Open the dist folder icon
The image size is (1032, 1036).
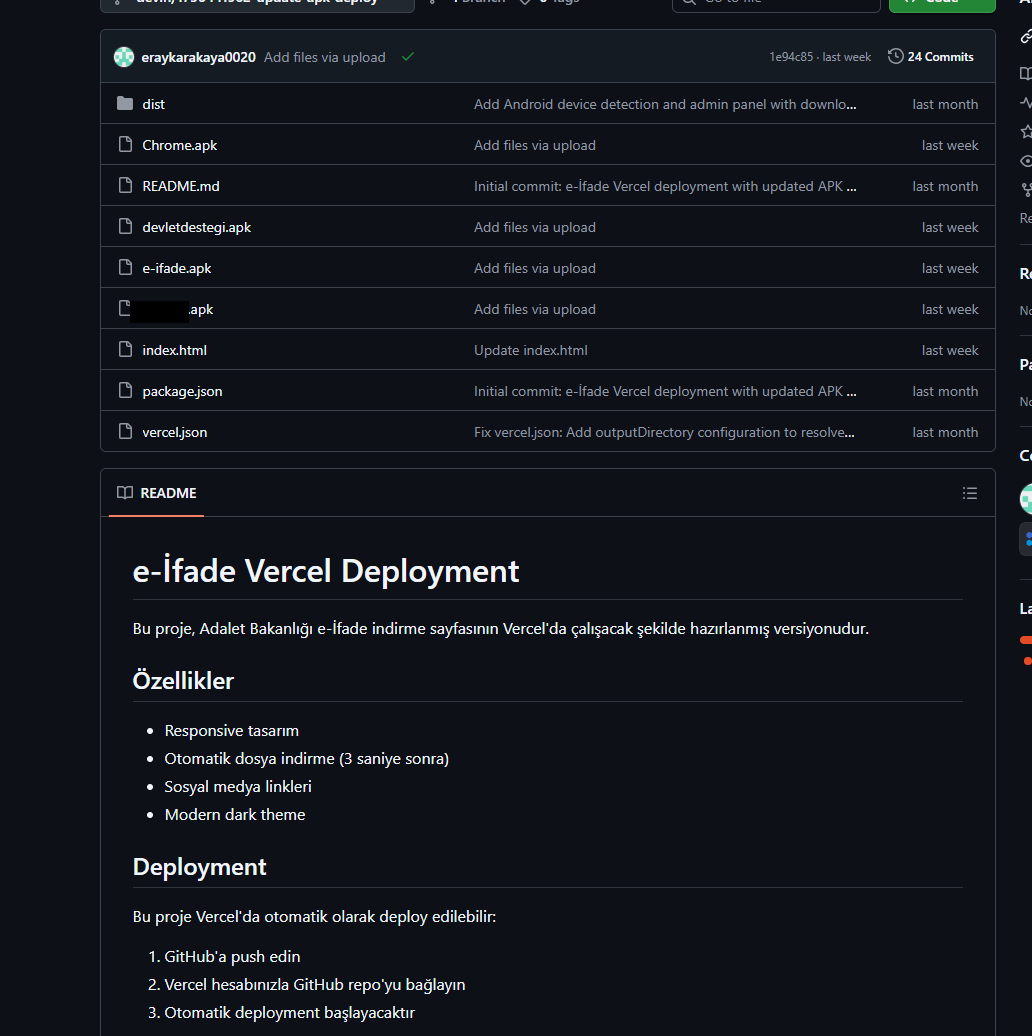pyautogui.click(x=124, y=103)
